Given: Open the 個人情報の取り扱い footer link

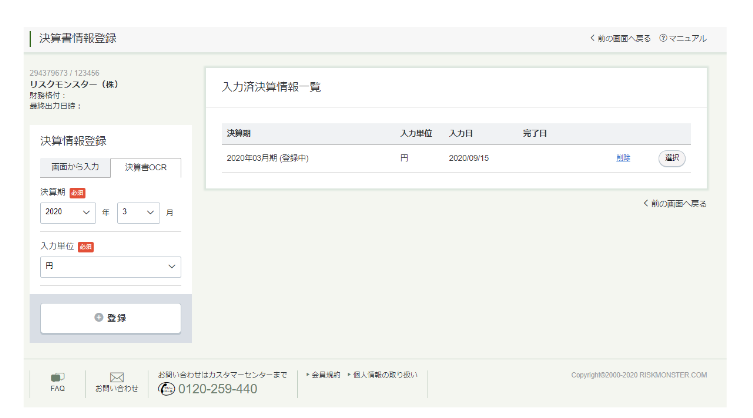Looking at the screenshot, I should pos(384,374).
